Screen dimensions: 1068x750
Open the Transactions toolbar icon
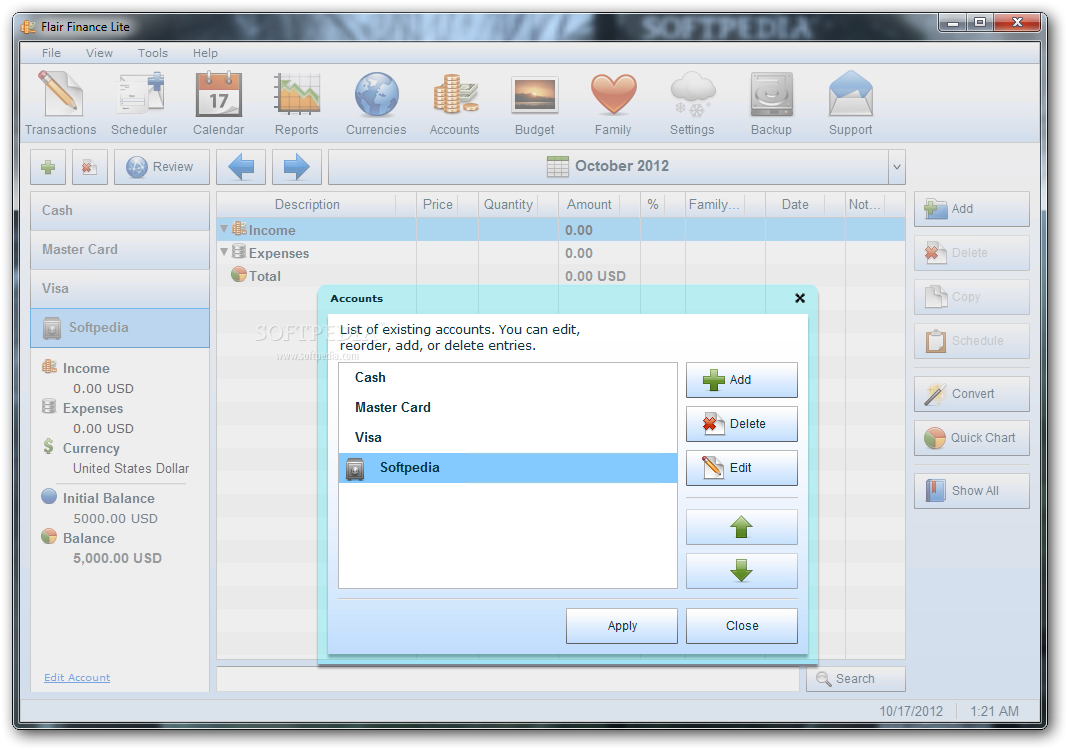tap(61, 104)
